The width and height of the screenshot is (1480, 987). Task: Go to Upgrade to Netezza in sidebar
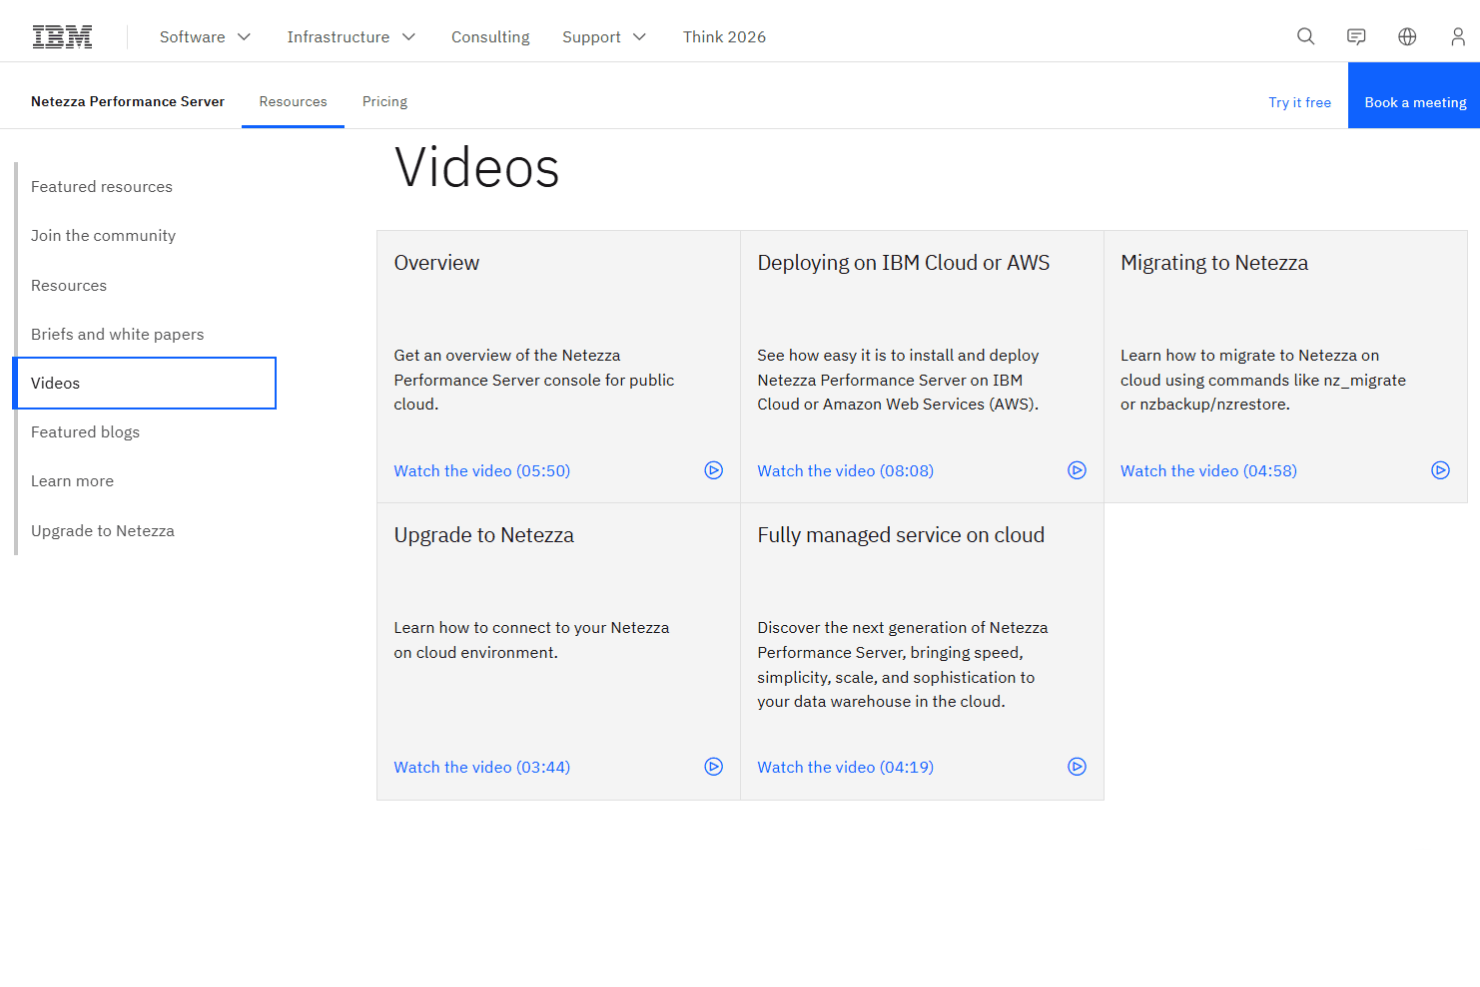102,531
